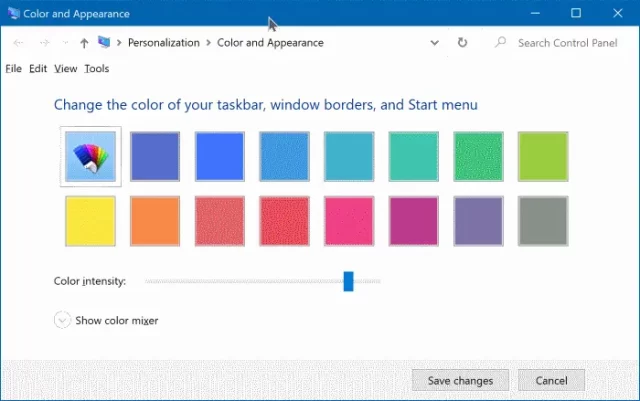This screenshot has height=401, width=640.
Task: Click the Color intensity label
Action: [x=90, y=281]
